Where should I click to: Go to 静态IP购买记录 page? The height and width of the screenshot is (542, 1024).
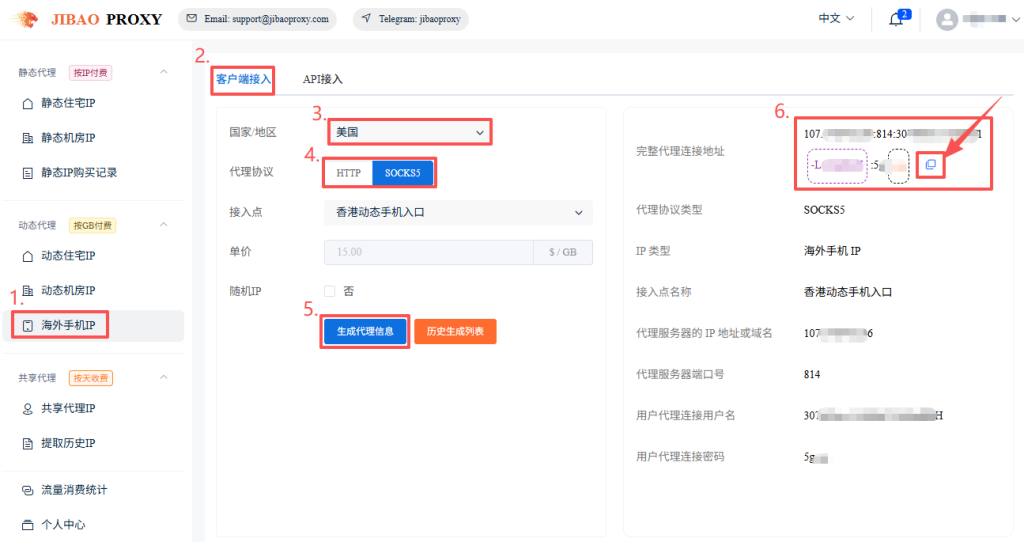coord(78,172)
